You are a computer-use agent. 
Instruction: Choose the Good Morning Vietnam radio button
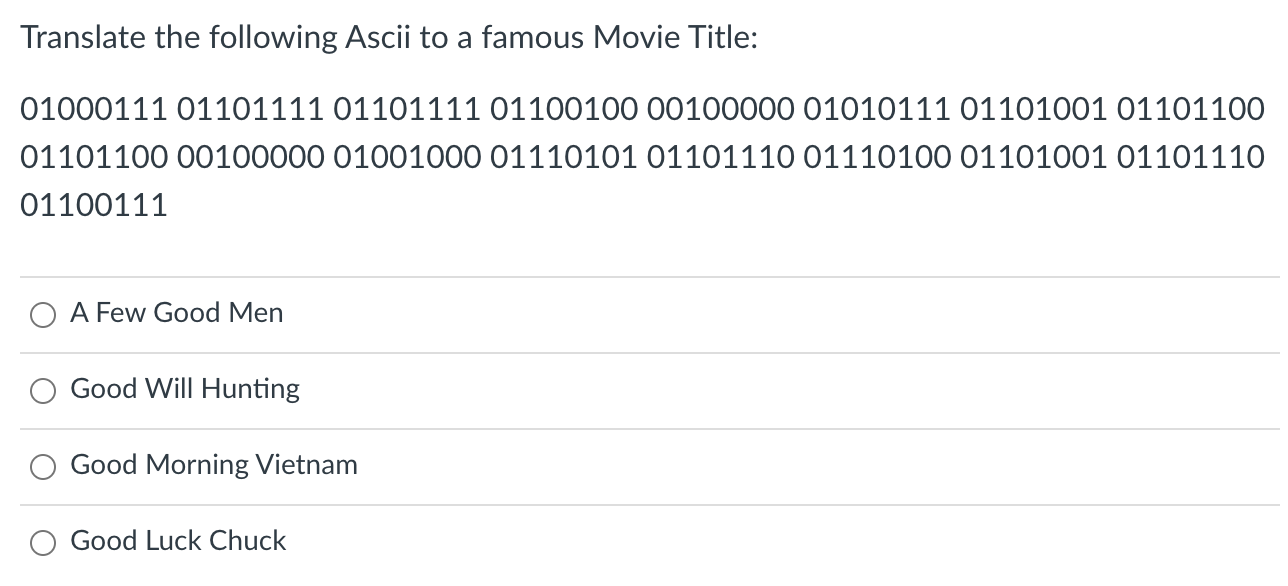click(x=42, y=466)
